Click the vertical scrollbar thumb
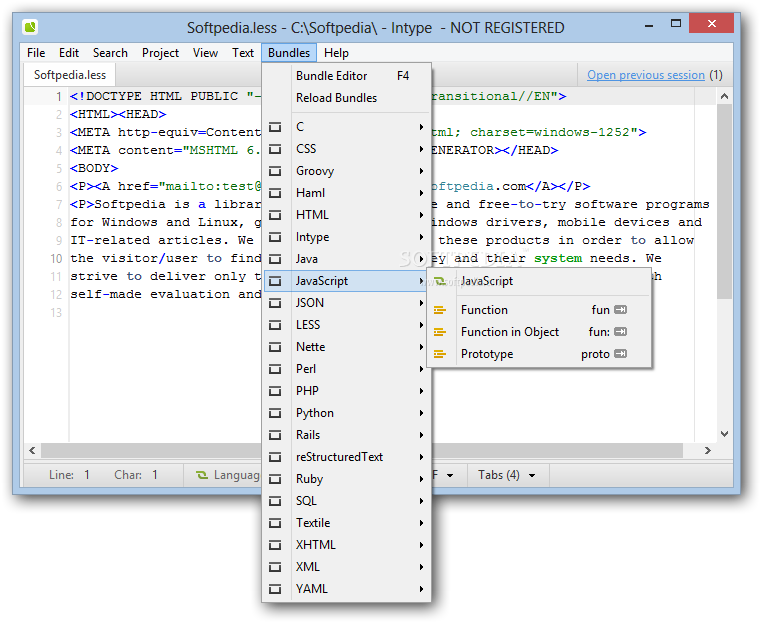Viewport: 761px width, 623px height. pyautogui.click(x=725, y=201)
